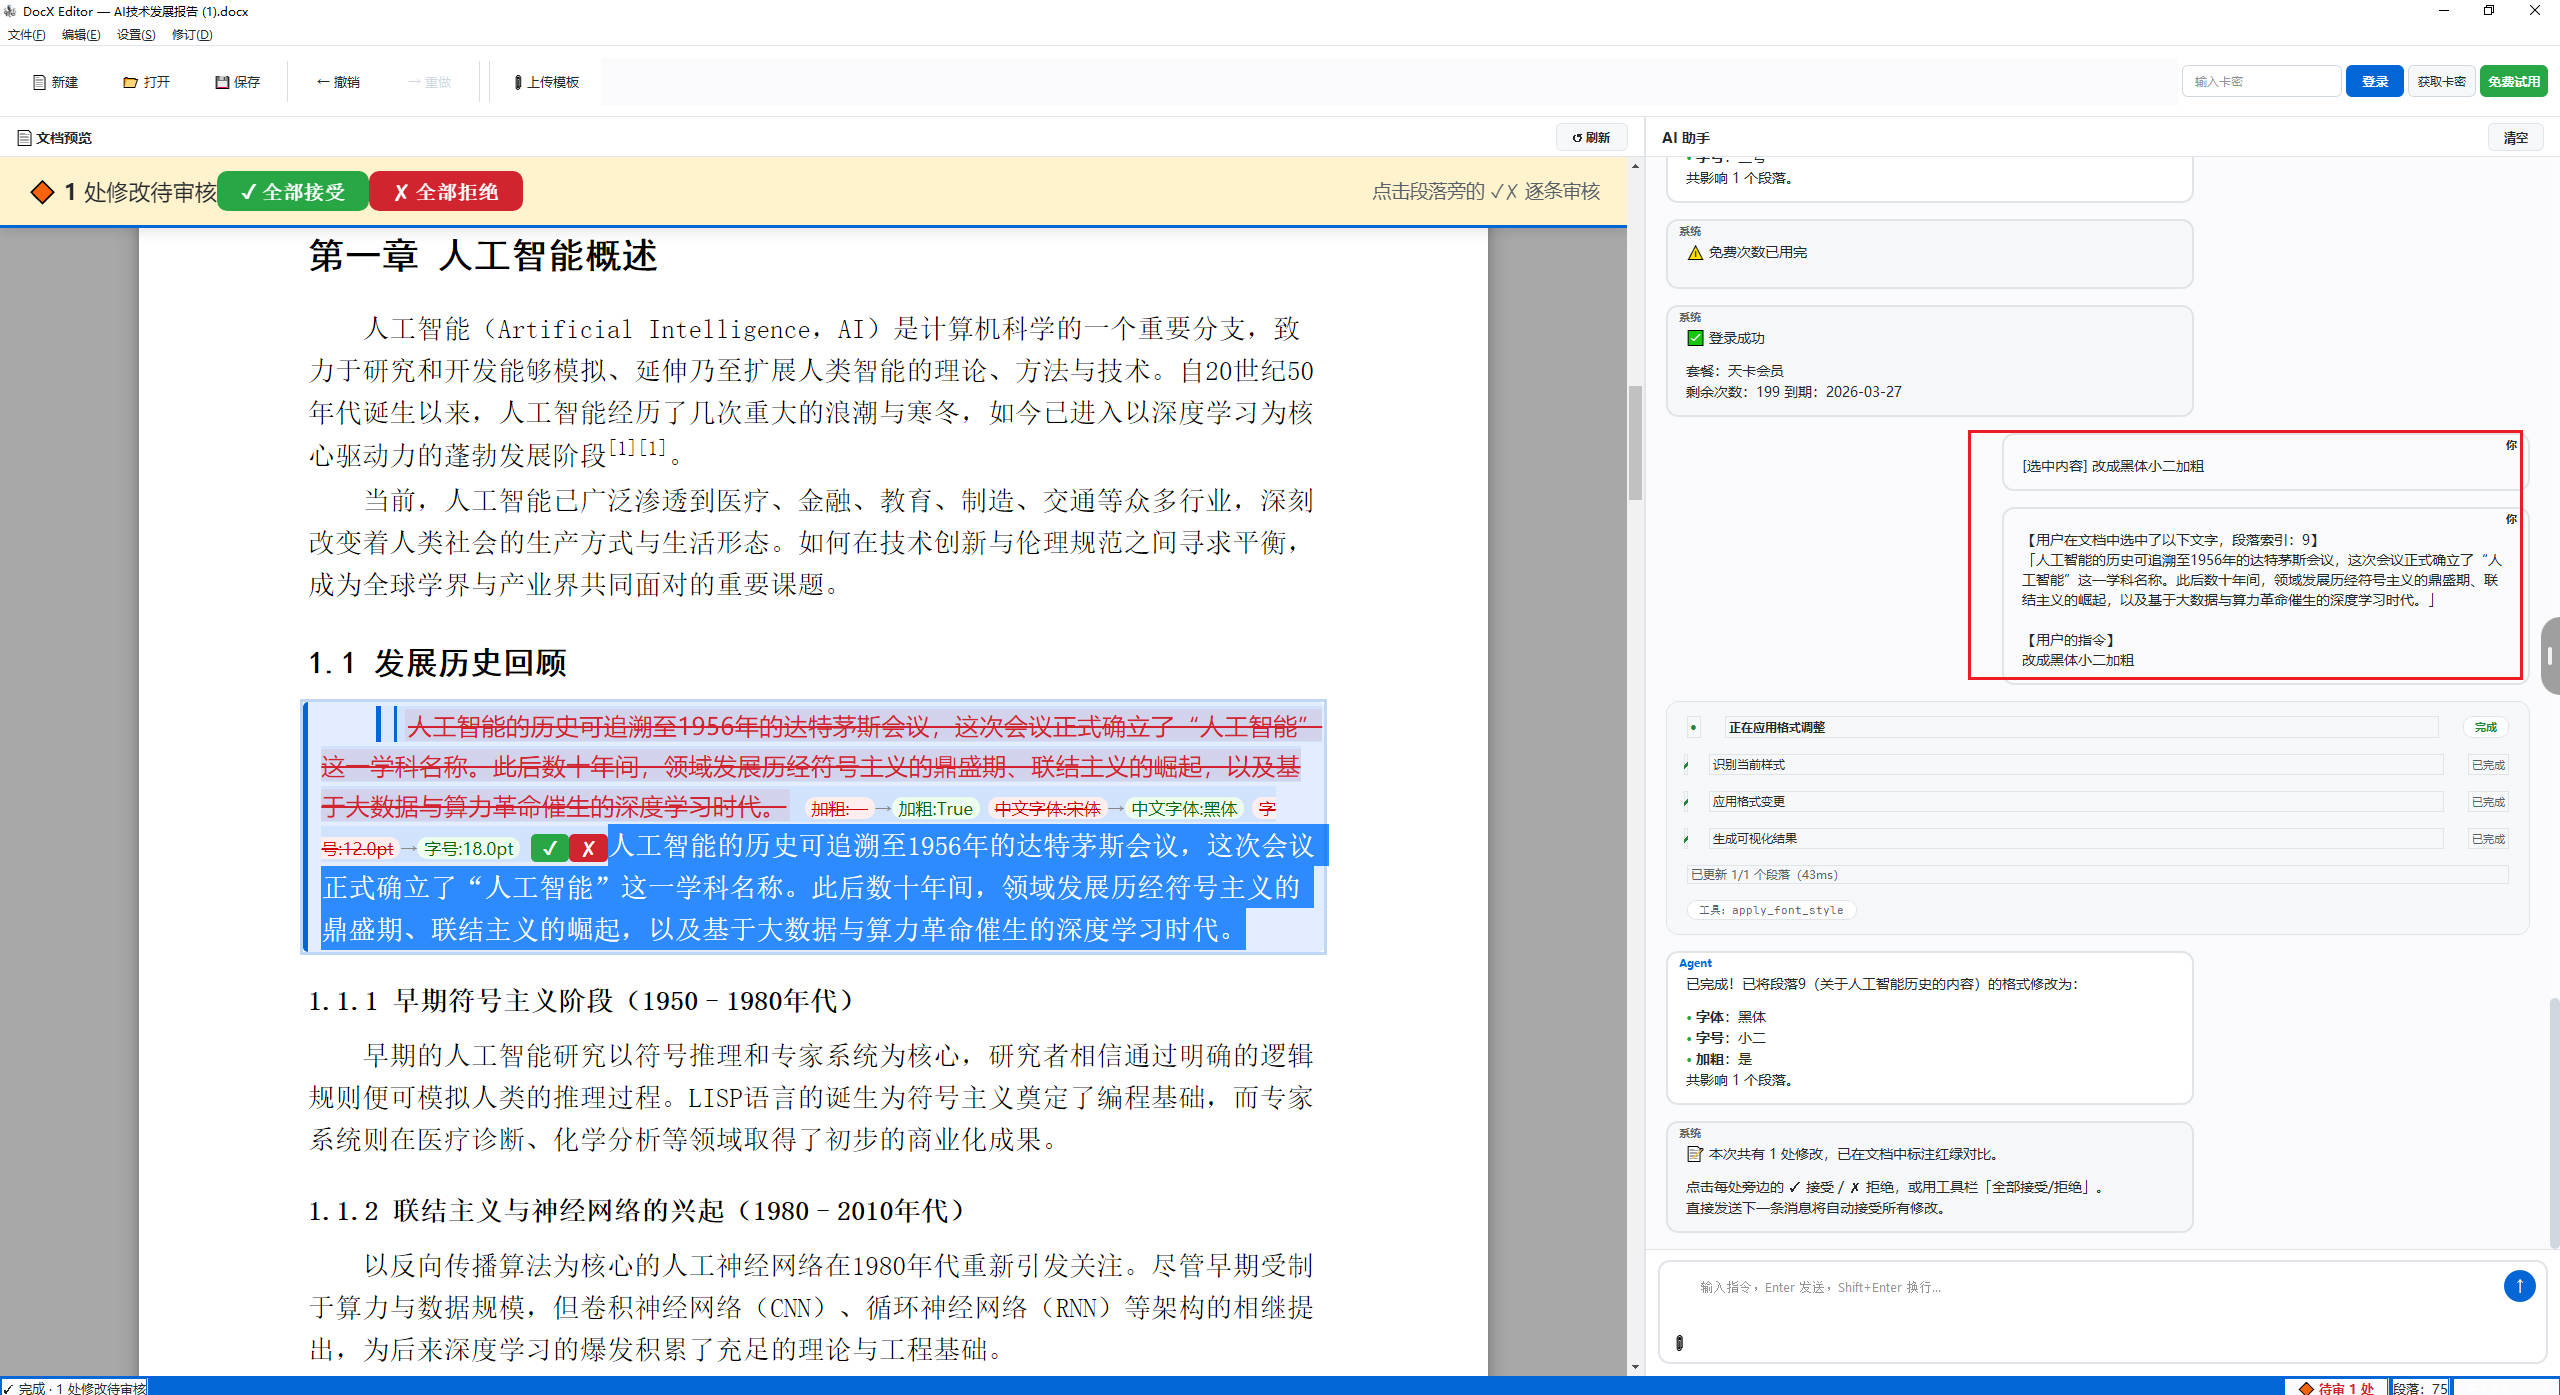Save document using 保存 icon
This screenshot has height=1395, width=2560.
pos(237,82)
